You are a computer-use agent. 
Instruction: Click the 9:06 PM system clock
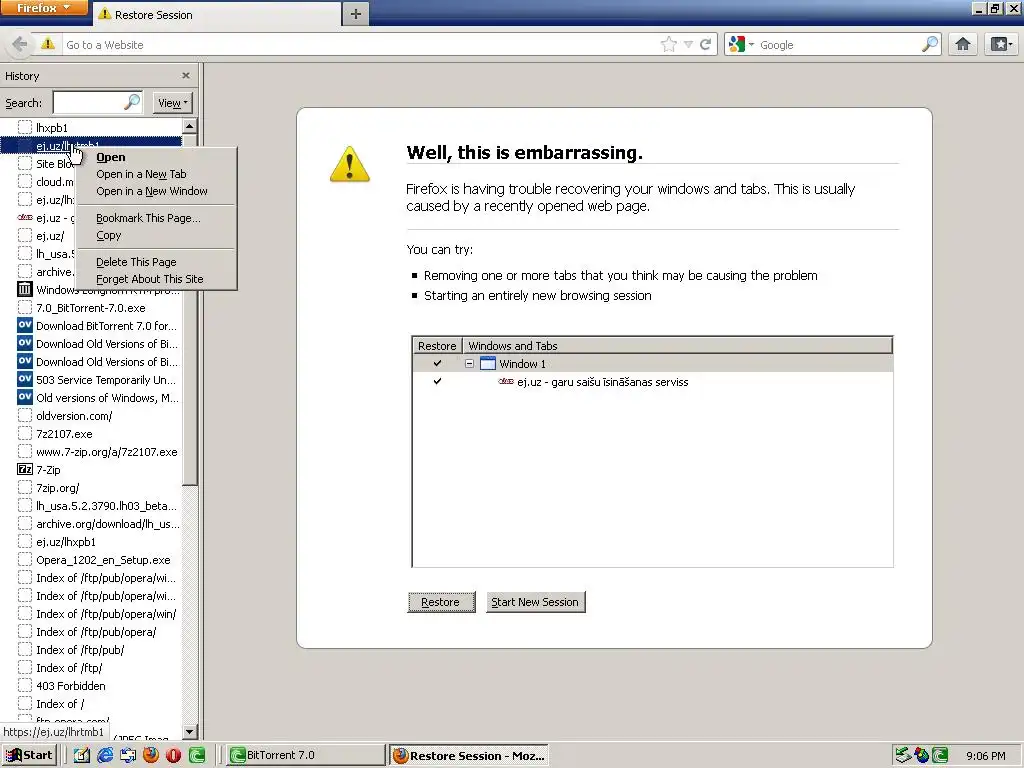coord(985,756)
